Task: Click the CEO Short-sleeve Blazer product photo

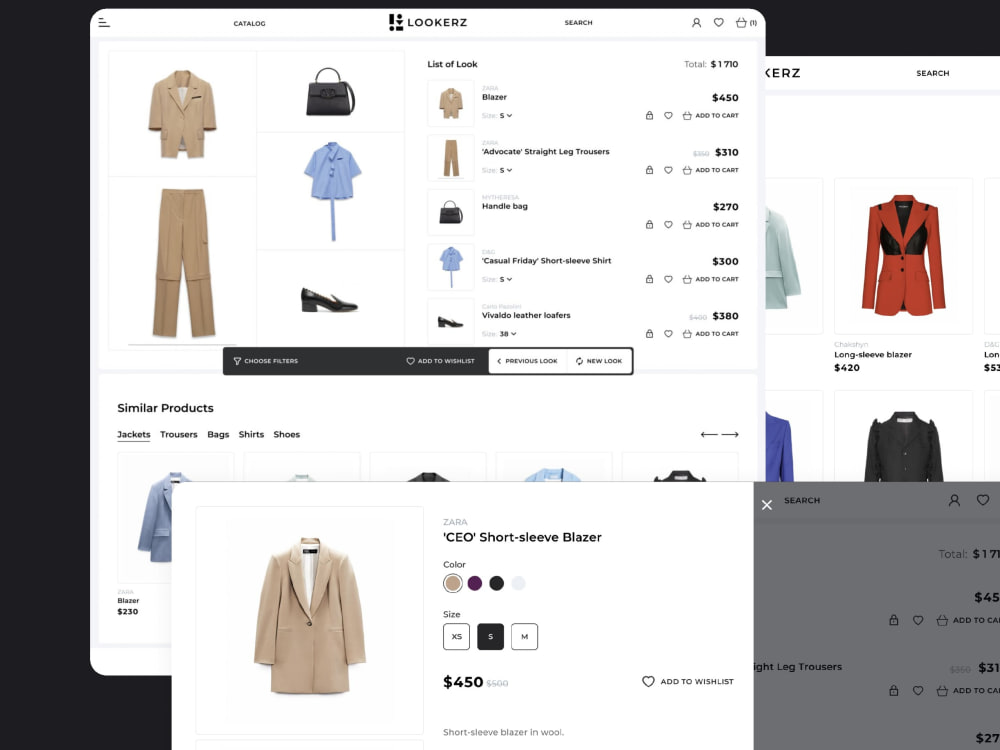Action: click(309, 620)
